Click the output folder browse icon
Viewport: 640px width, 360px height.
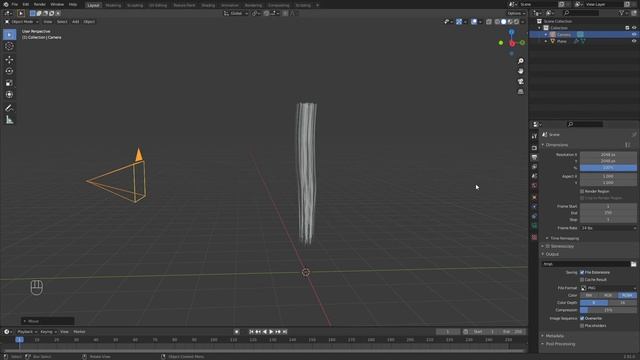point(633,264)
